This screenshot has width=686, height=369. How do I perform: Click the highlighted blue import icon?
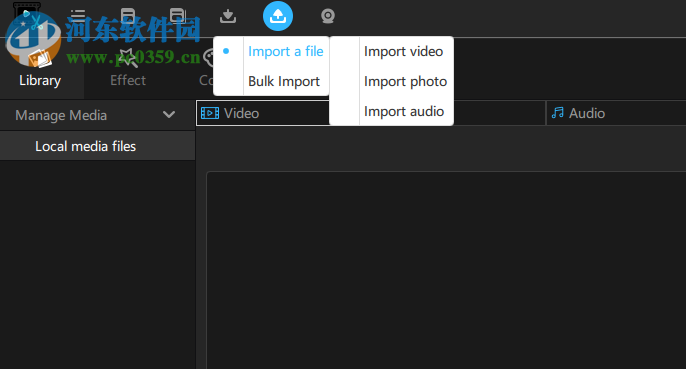click(278, 16)
